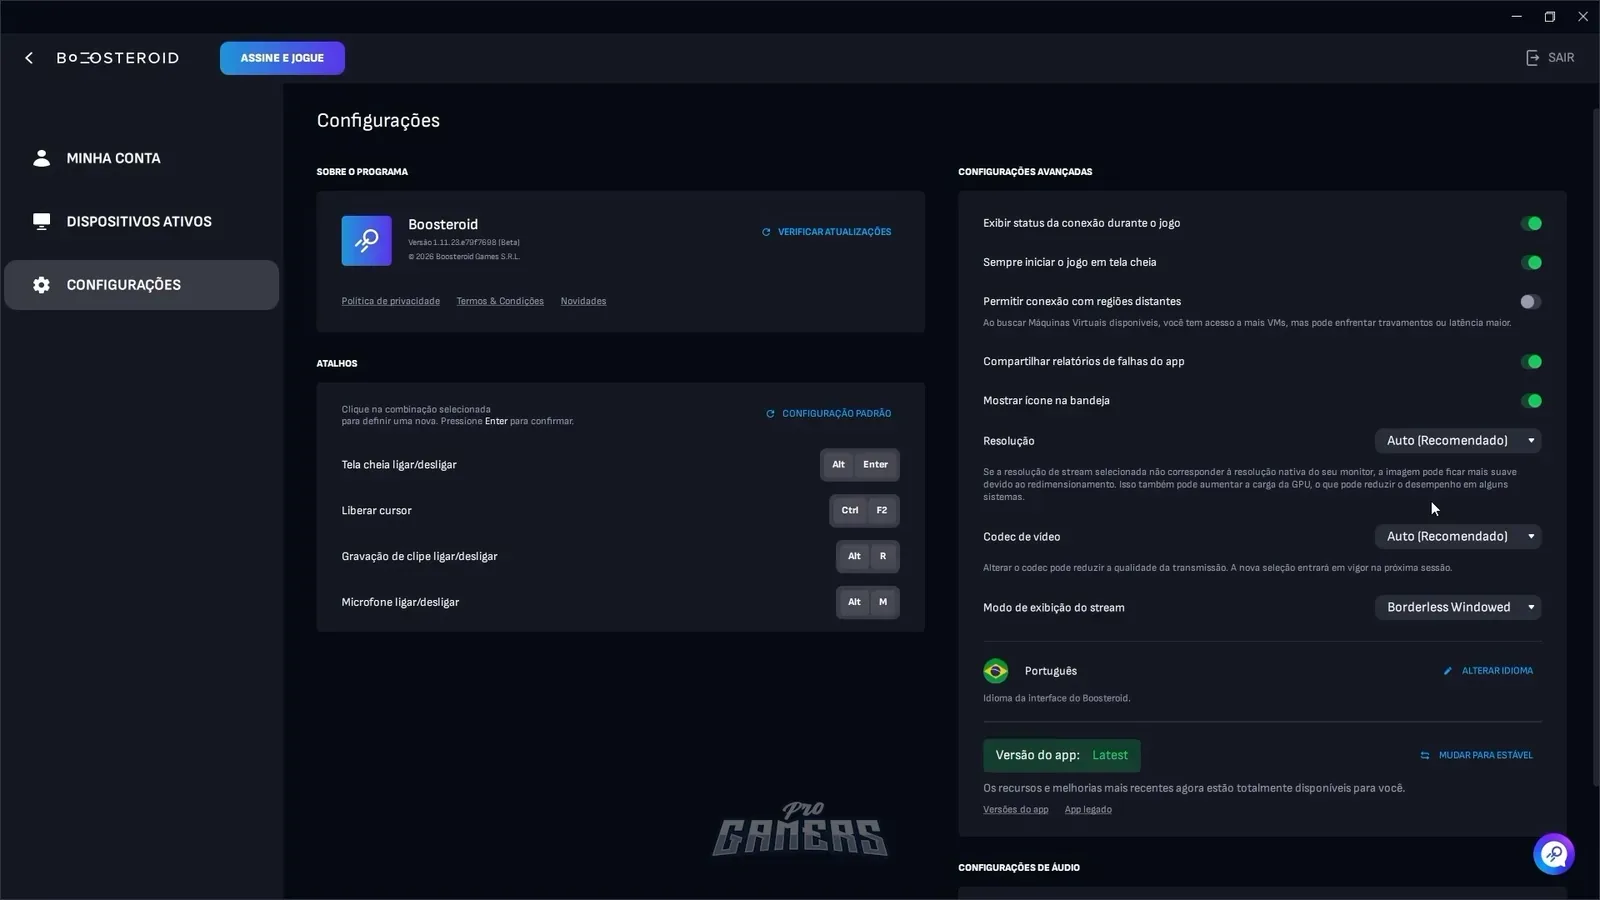Restore down the Boosteroid window
Image resolution: width=1600 pixels, height=900 pixels.
point(1550,16)
